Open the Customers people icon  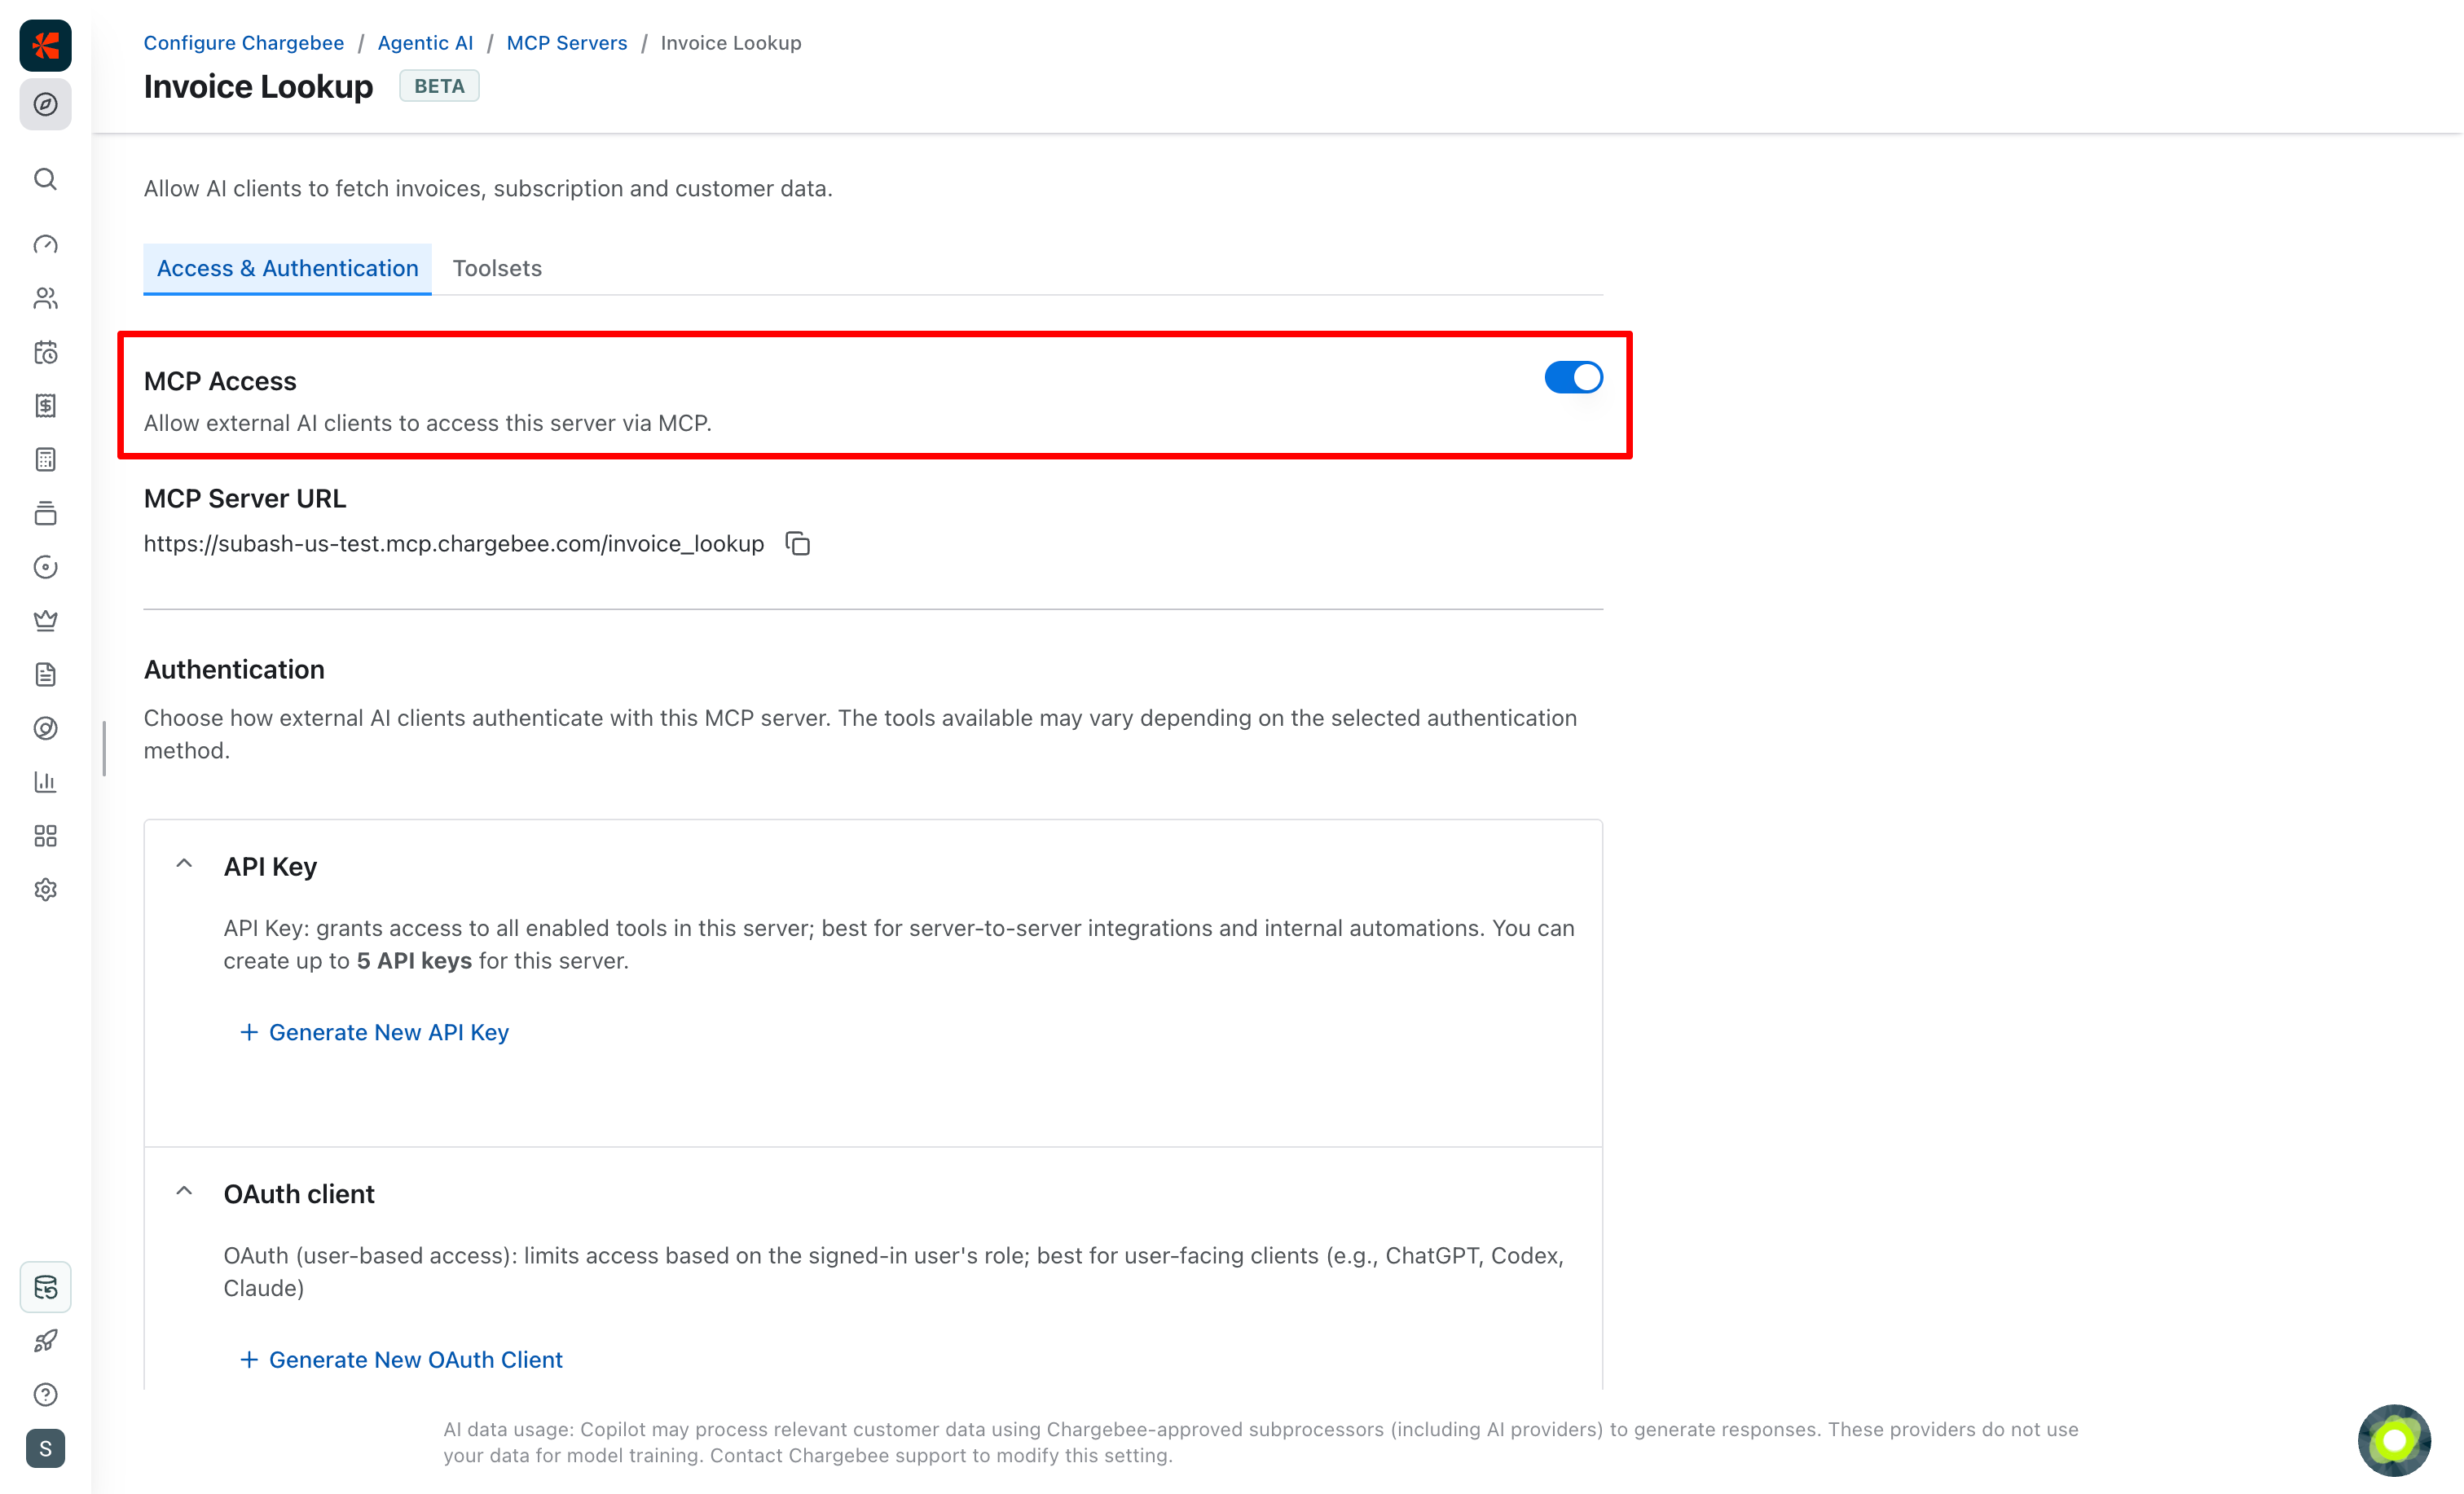[x=45, y=298]
